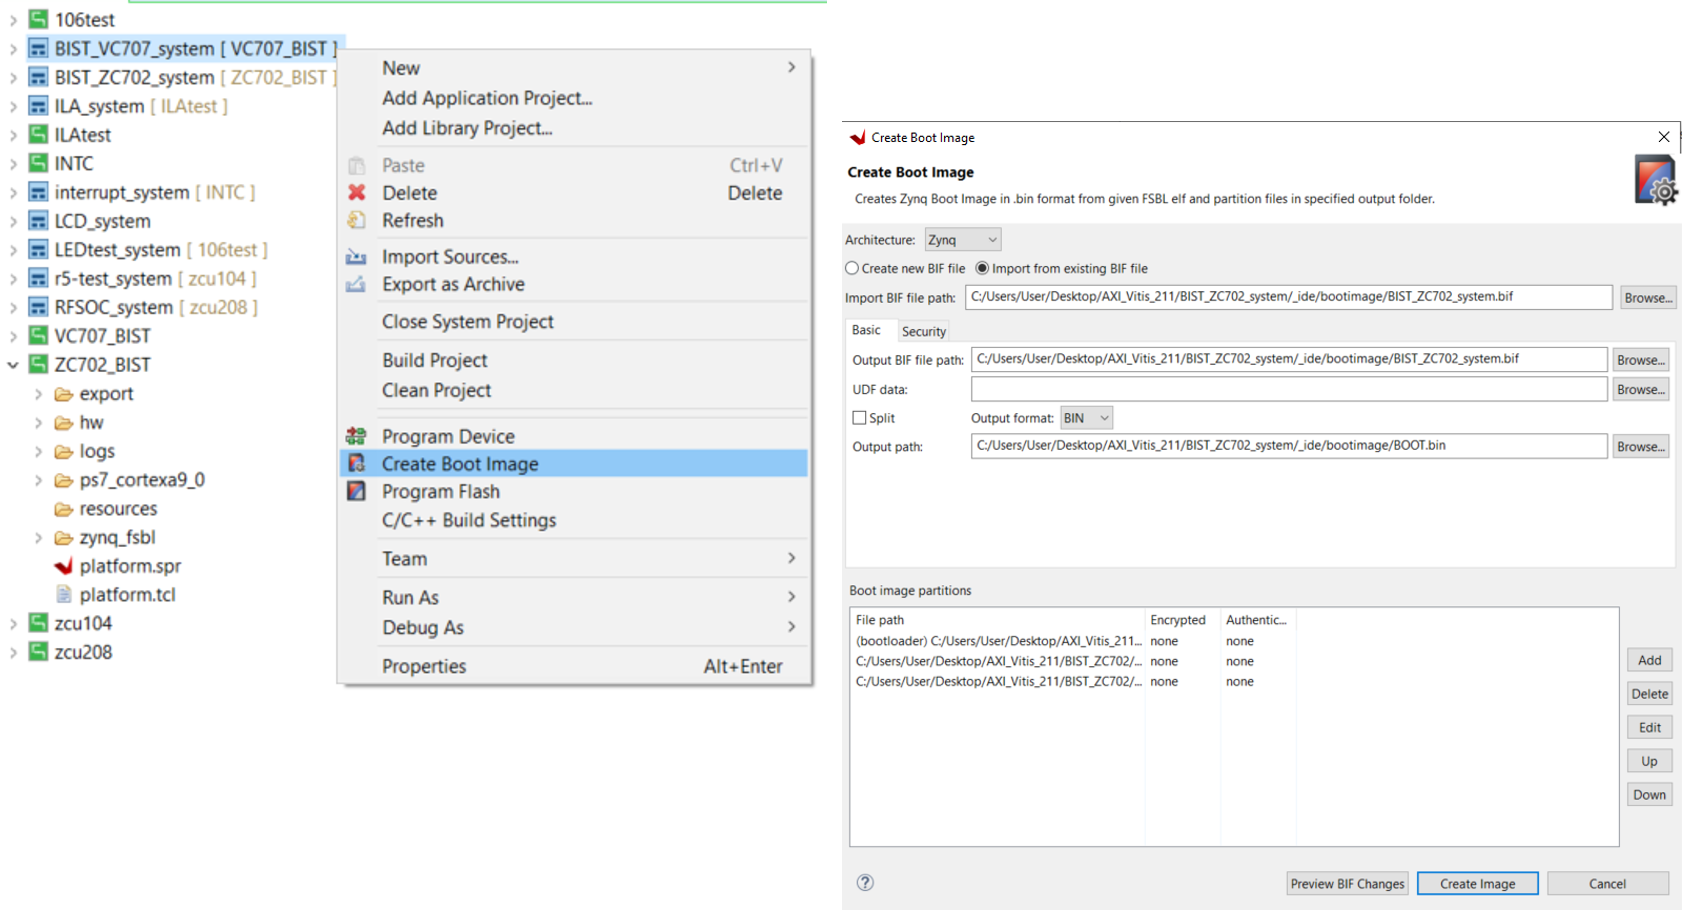This screenshot has height=910, width=1682.
Task: Open the Output format BIN dropdown
Action: pos(1086,418)
